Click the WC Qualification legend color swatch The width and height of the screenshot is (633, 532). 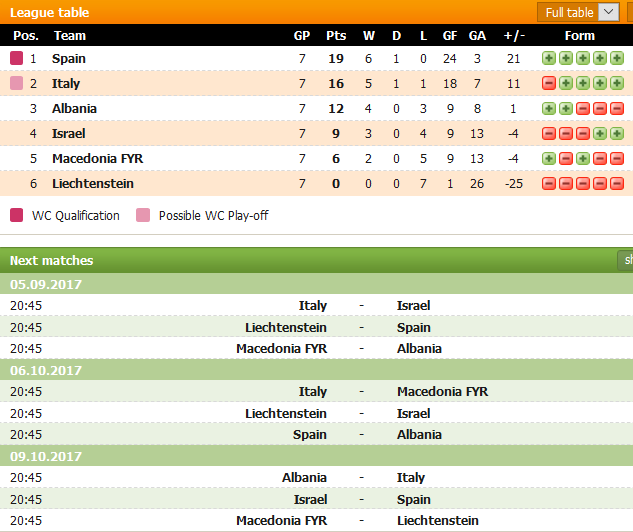coord(17,215)
